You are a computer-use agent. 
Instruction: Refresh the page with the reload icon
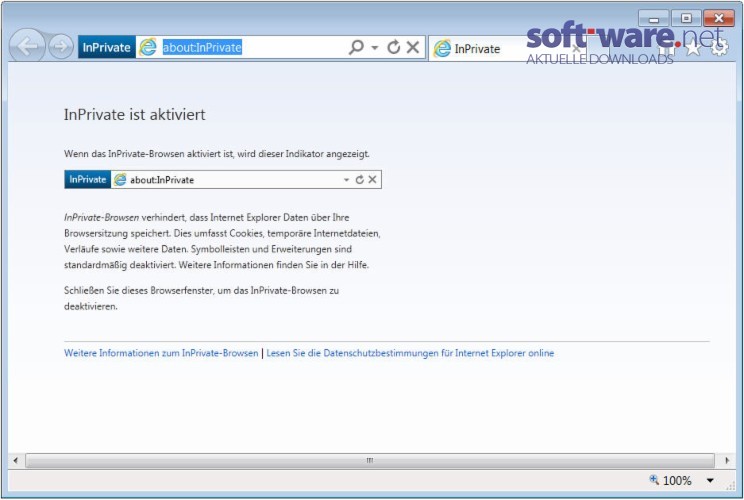point(393,47)
